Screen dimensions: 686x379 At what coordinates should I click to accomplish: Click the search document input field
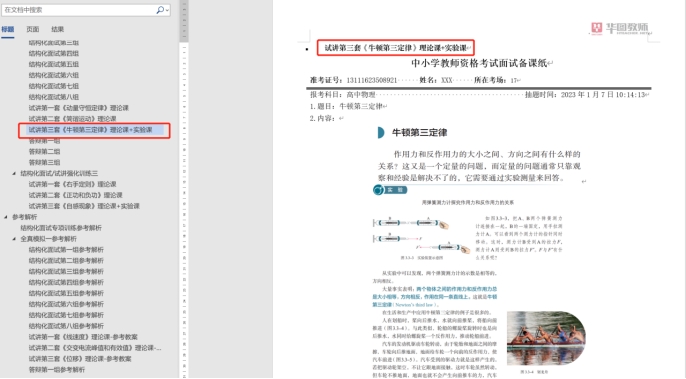pos(79,10)
